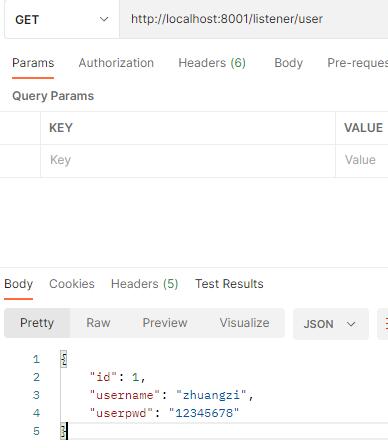Click the Key input cell
The width and height of the screenshot is (388, 448).
188,161
